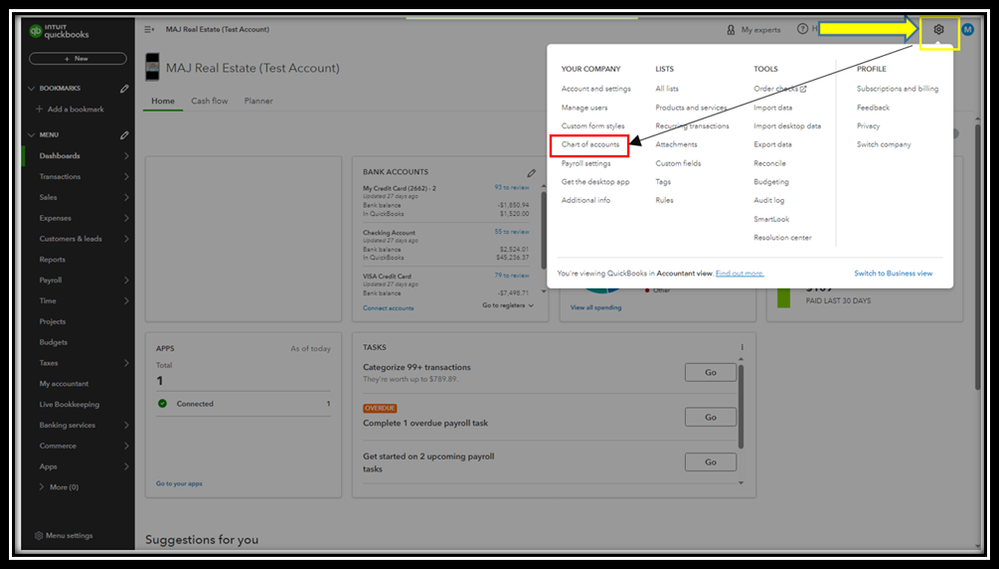Select Export data tool
Viewport: 999px width, 569px height.
(x=773, y=145)
